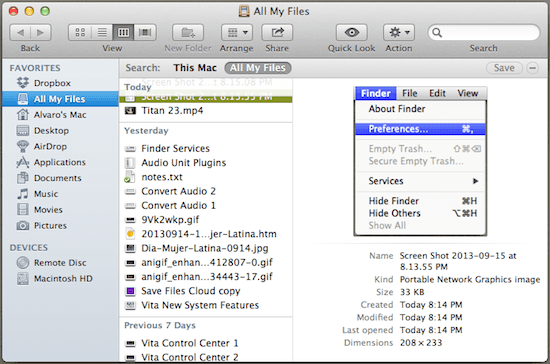550x364 pixels.
Task: Open Dropbox in Favorites sidebar
Action: click(x=52, y=83)
